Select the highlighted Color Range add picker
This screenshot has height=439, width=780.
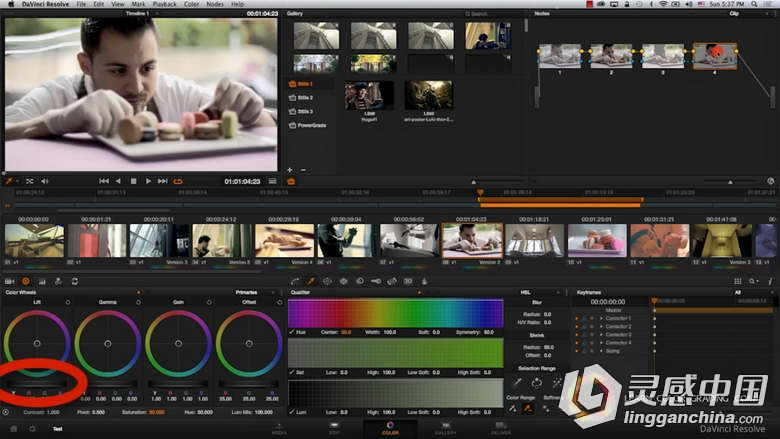529,409
